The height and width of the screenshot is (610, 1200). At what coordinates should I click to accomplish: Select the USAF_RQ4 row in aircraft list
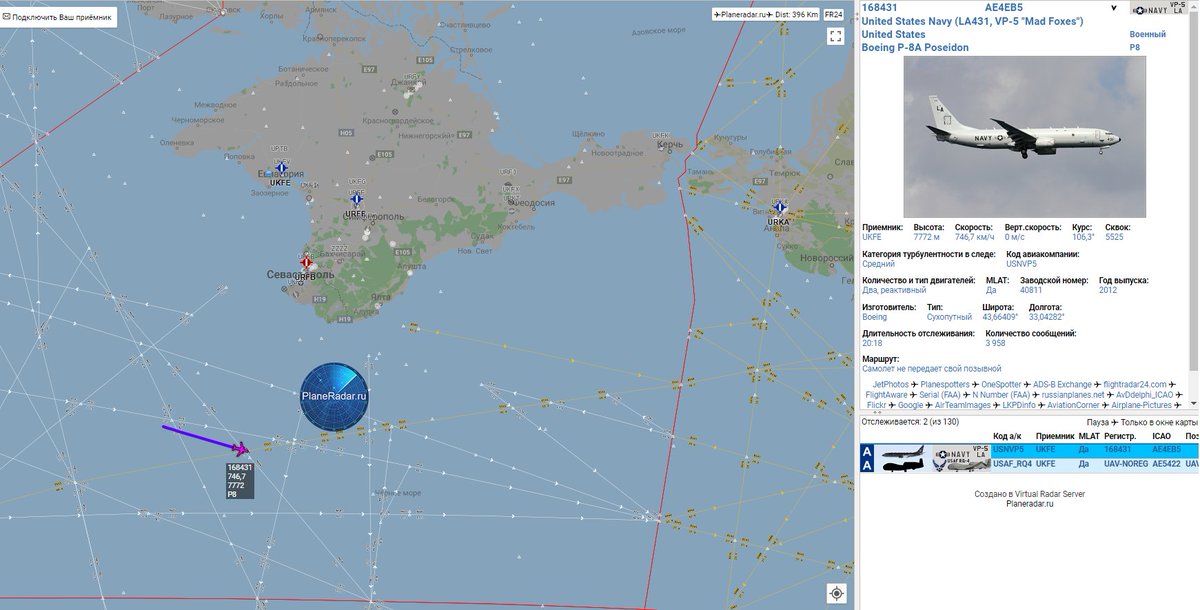click(1029, 464)
